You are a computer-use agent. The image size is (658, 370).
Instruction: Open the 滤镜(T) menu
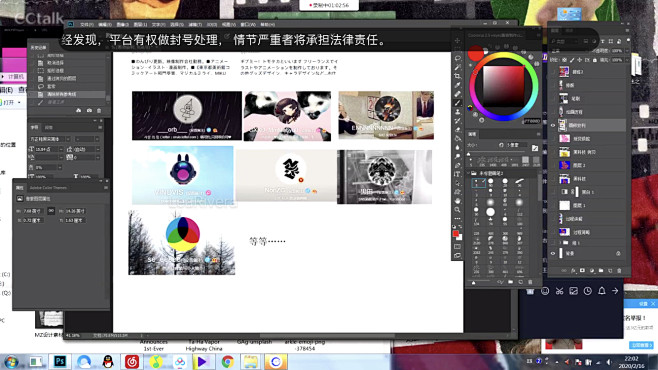point(195,24)
